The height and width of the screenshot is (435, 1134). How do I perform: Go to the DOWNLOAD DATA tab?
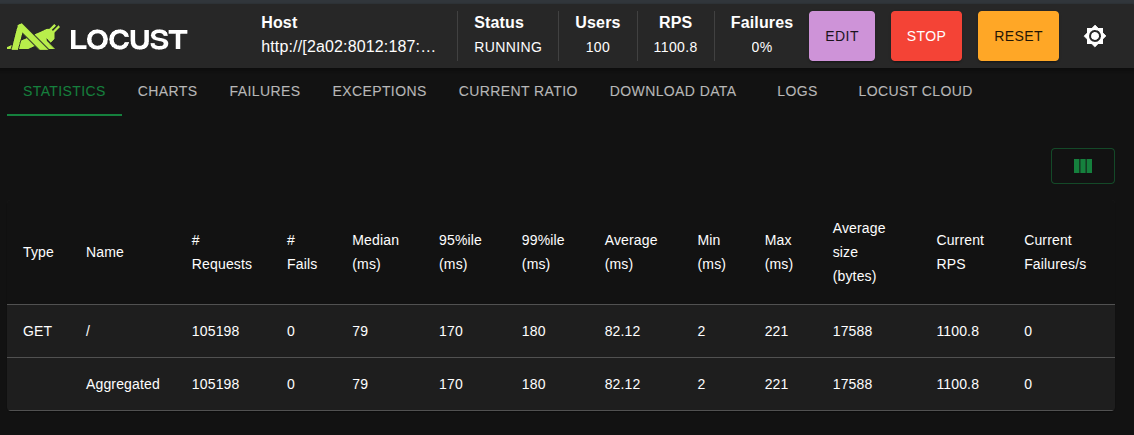(673, 91)
